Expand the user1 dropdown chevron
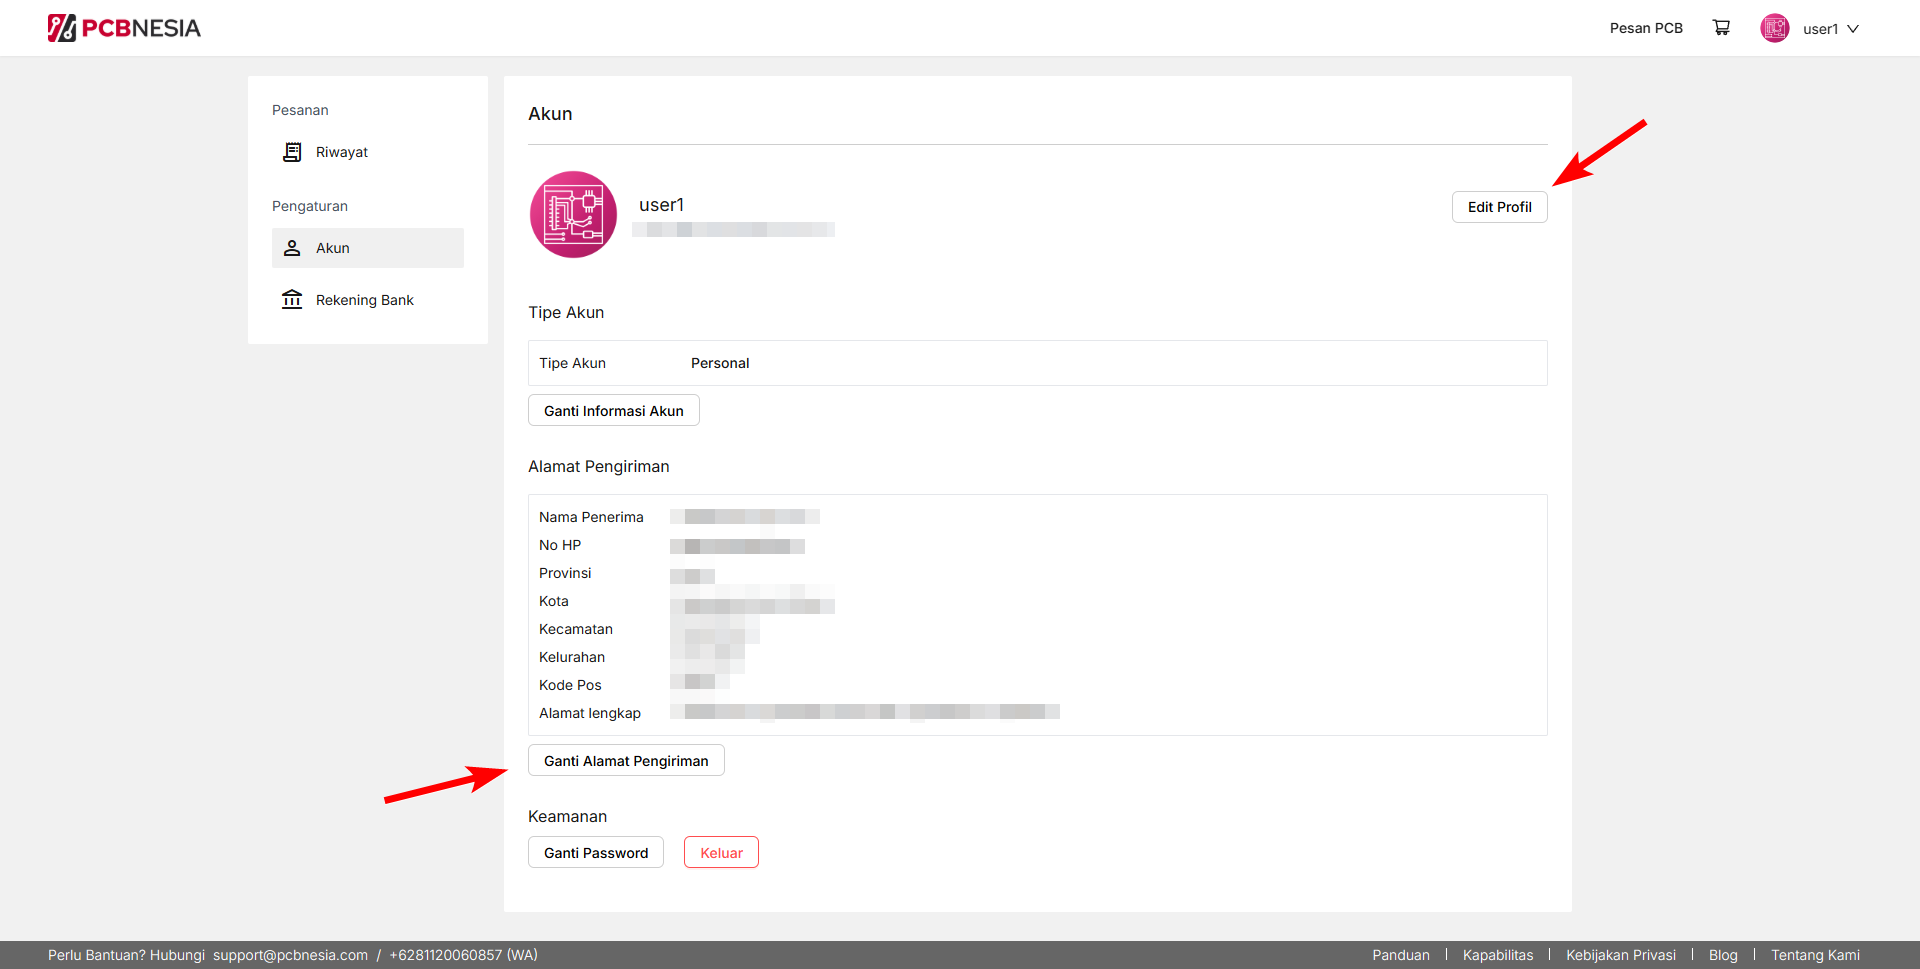The height and width of the screenshot is (969, 1920). (x=1853, y=29)
